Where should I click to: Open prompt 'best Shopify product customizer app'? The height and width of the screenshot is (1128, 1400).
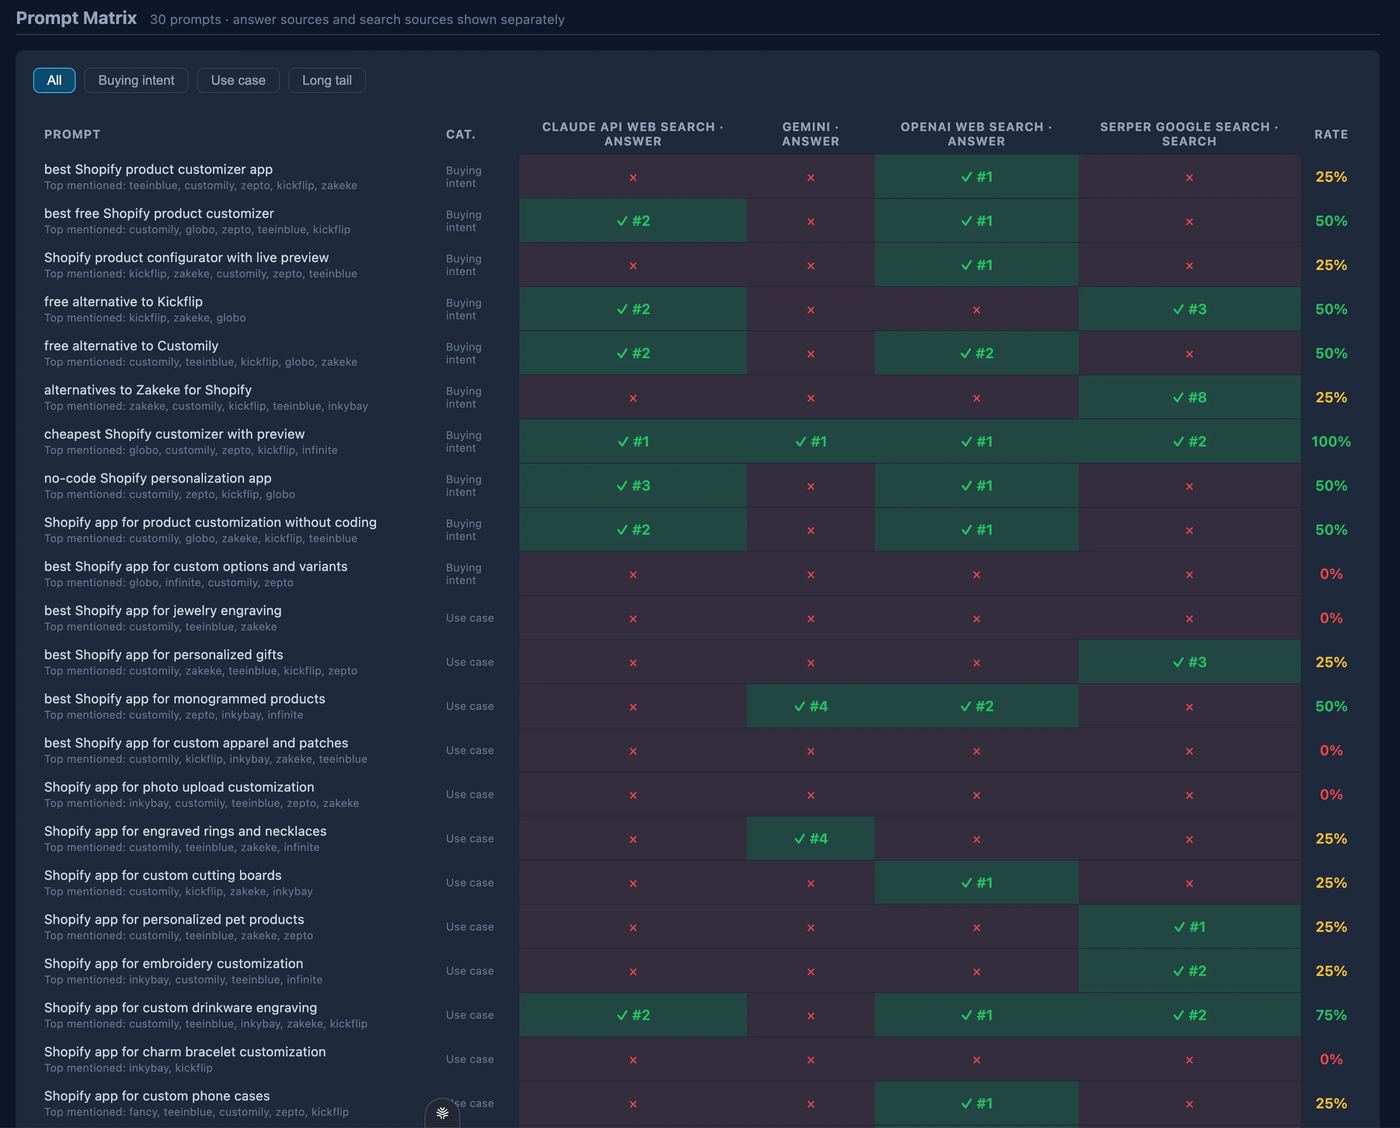[x=158, y=169]
